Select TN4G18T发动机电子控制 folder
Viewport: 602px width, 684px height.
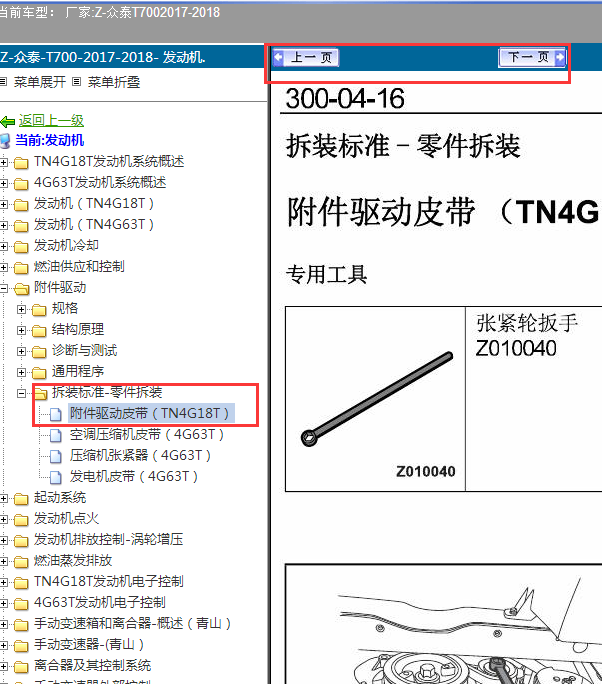coord(108,581)
